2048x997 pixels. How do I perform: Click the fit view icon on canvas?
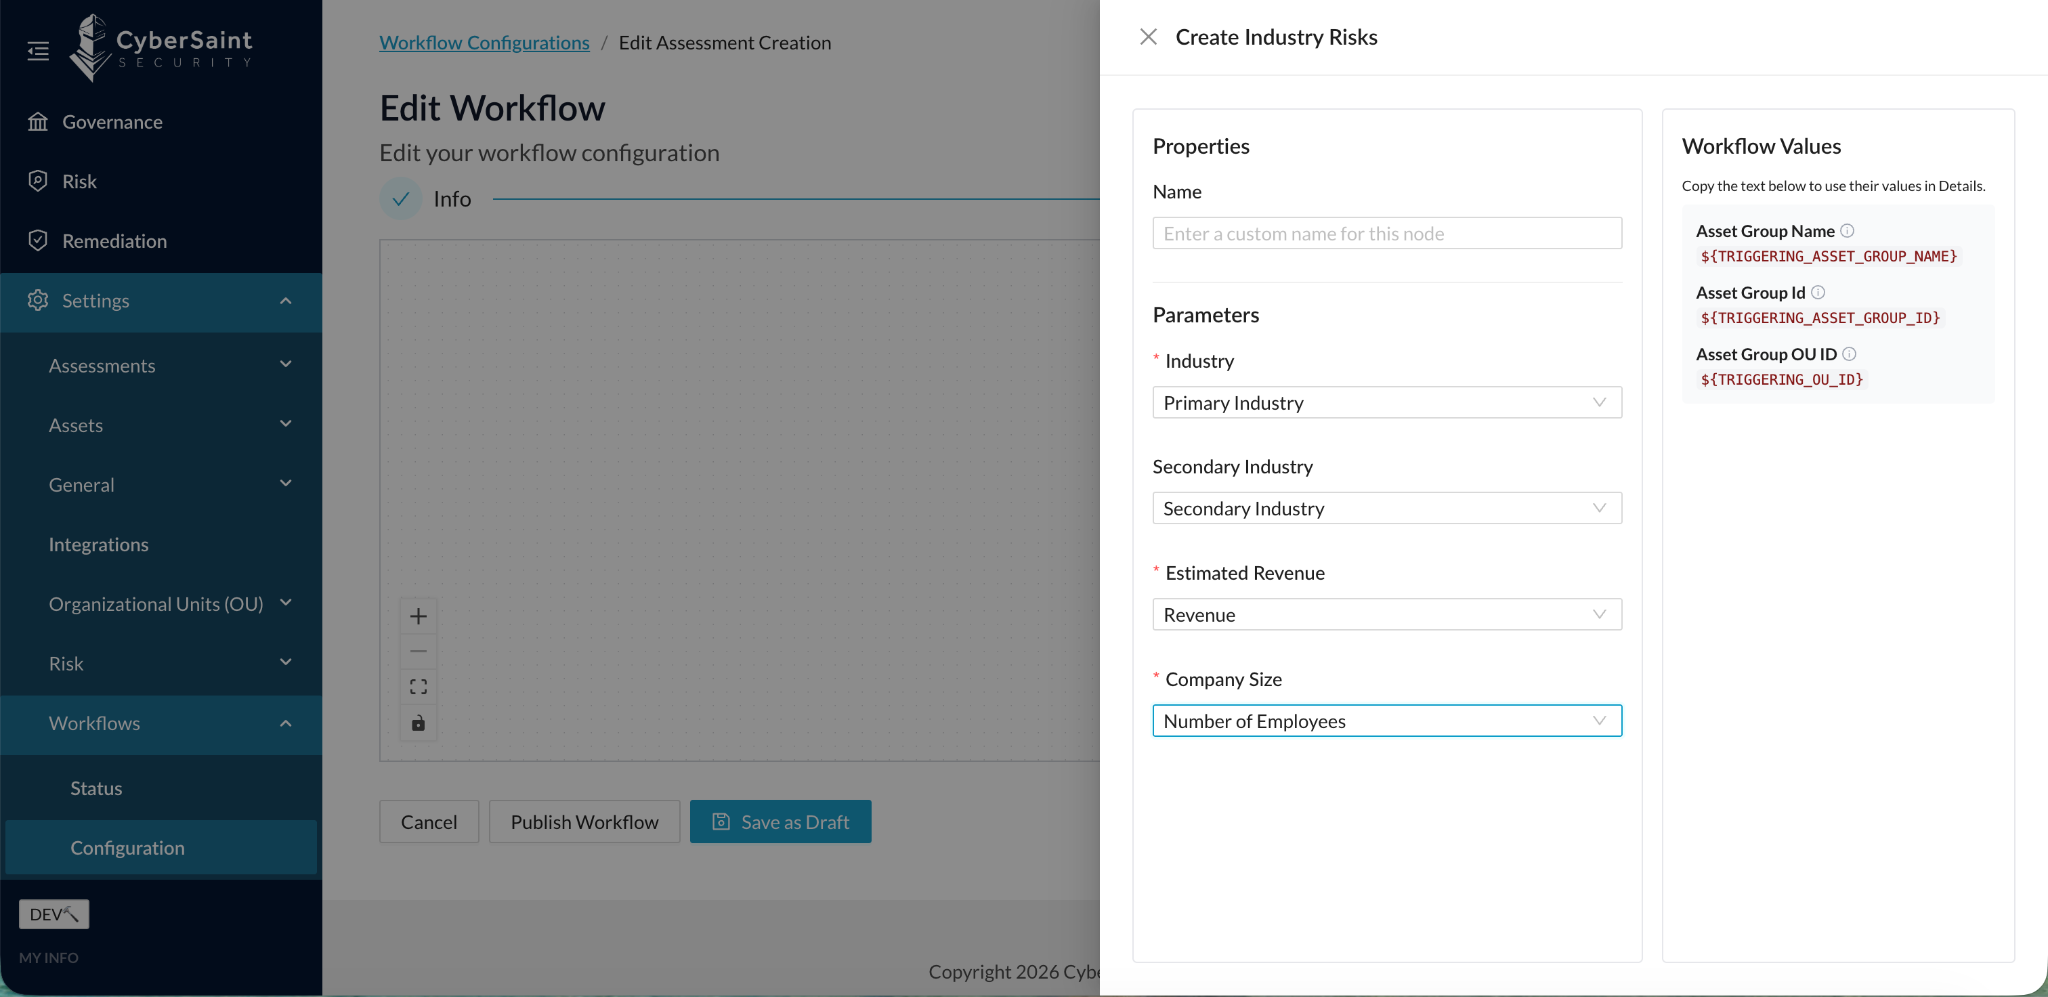point(418,687)
